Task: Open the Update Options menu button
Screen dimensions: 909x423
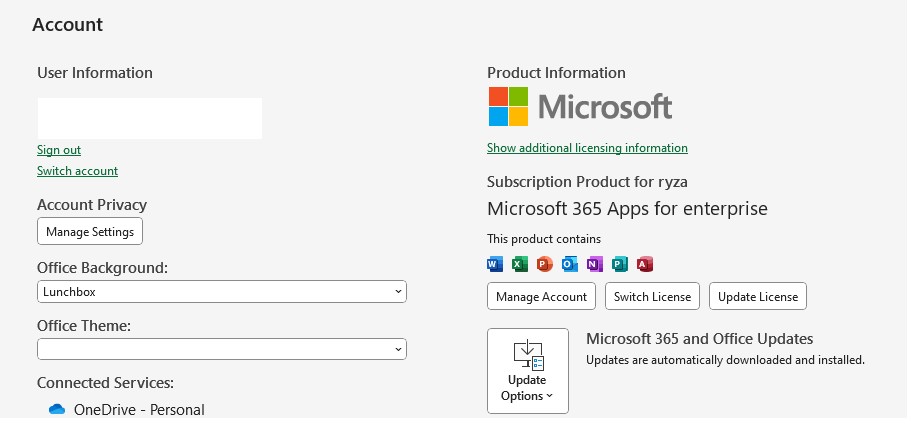Action: tap(528, 371)
